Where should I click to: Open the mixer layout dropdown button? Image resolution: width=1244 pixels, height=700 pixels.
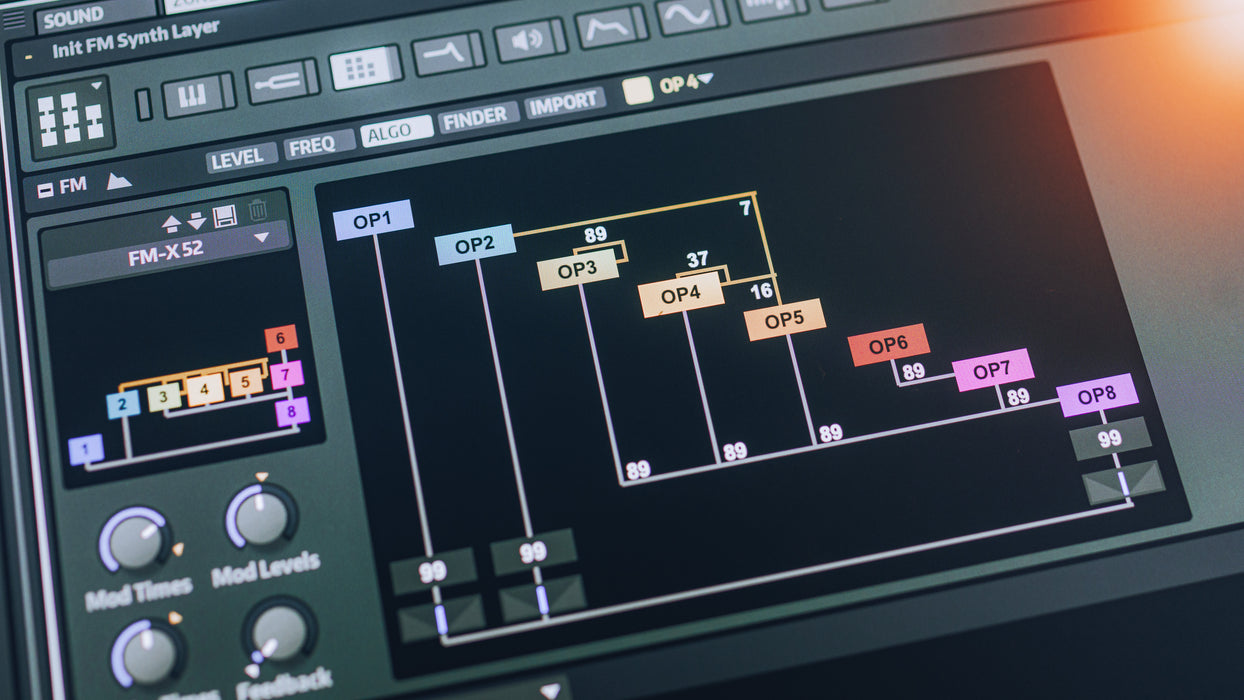point(70,118)
